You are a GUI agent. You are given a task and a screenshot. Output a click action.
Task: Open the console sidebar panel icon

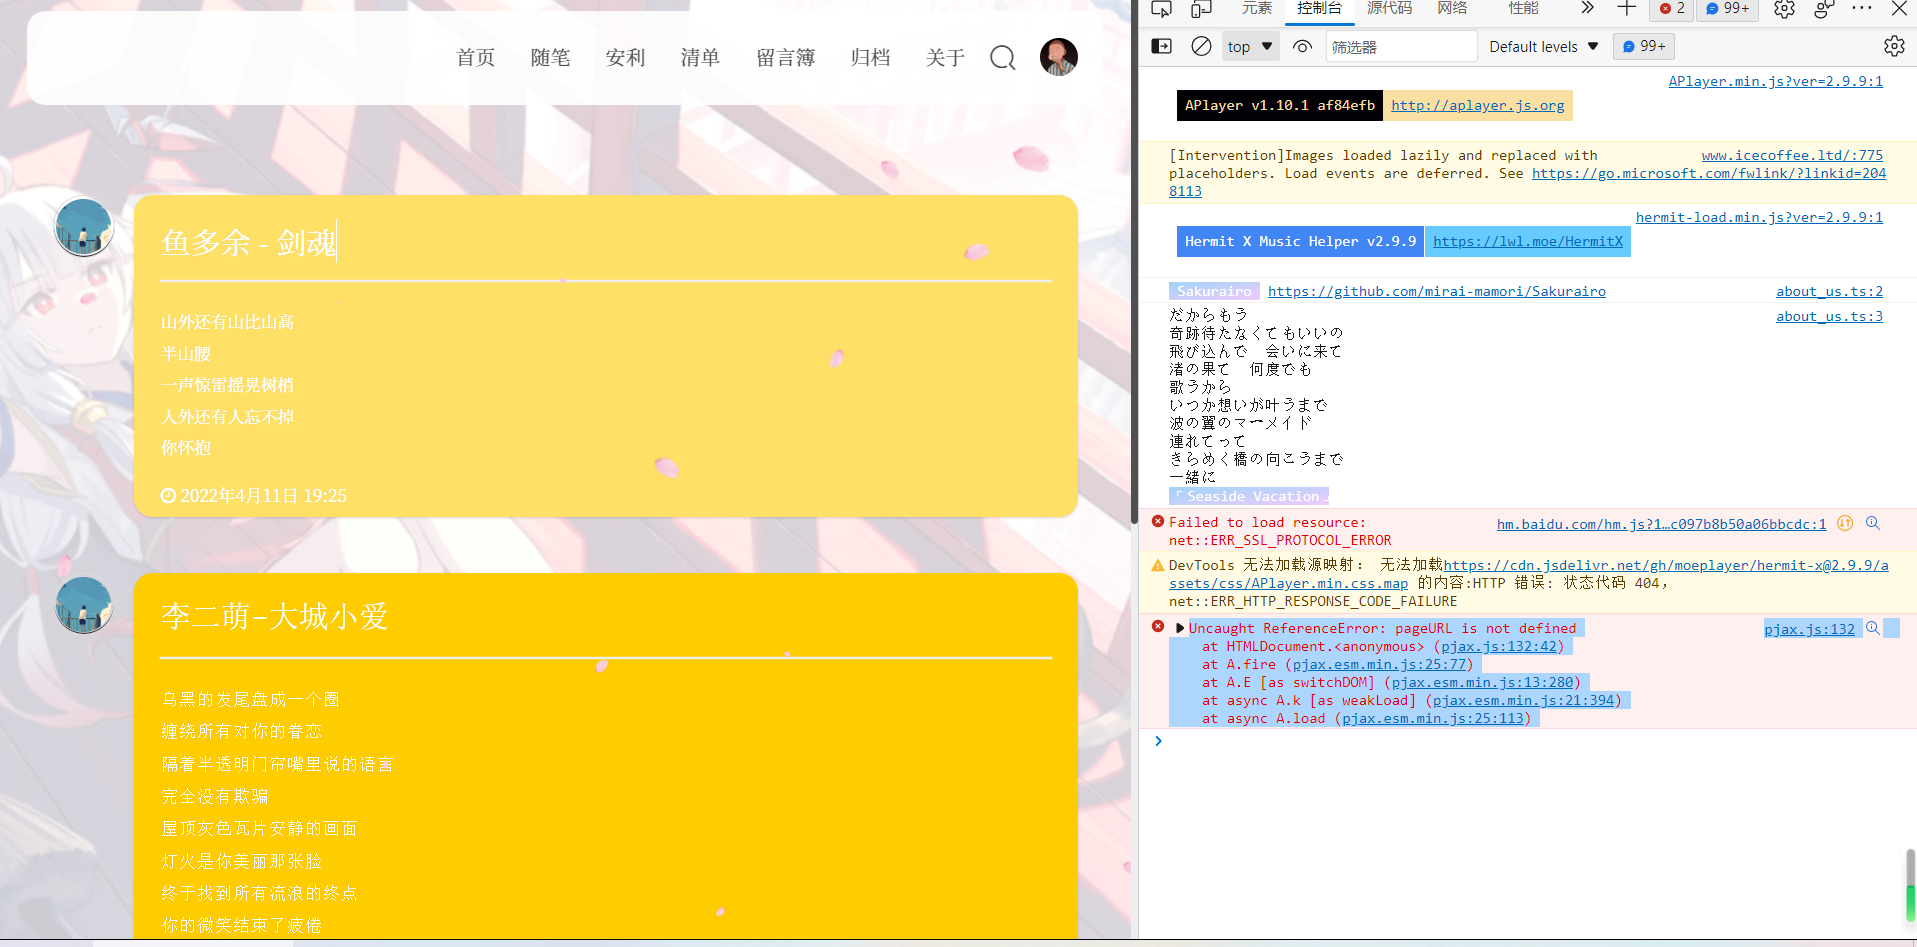click(x=1160, y=45)
